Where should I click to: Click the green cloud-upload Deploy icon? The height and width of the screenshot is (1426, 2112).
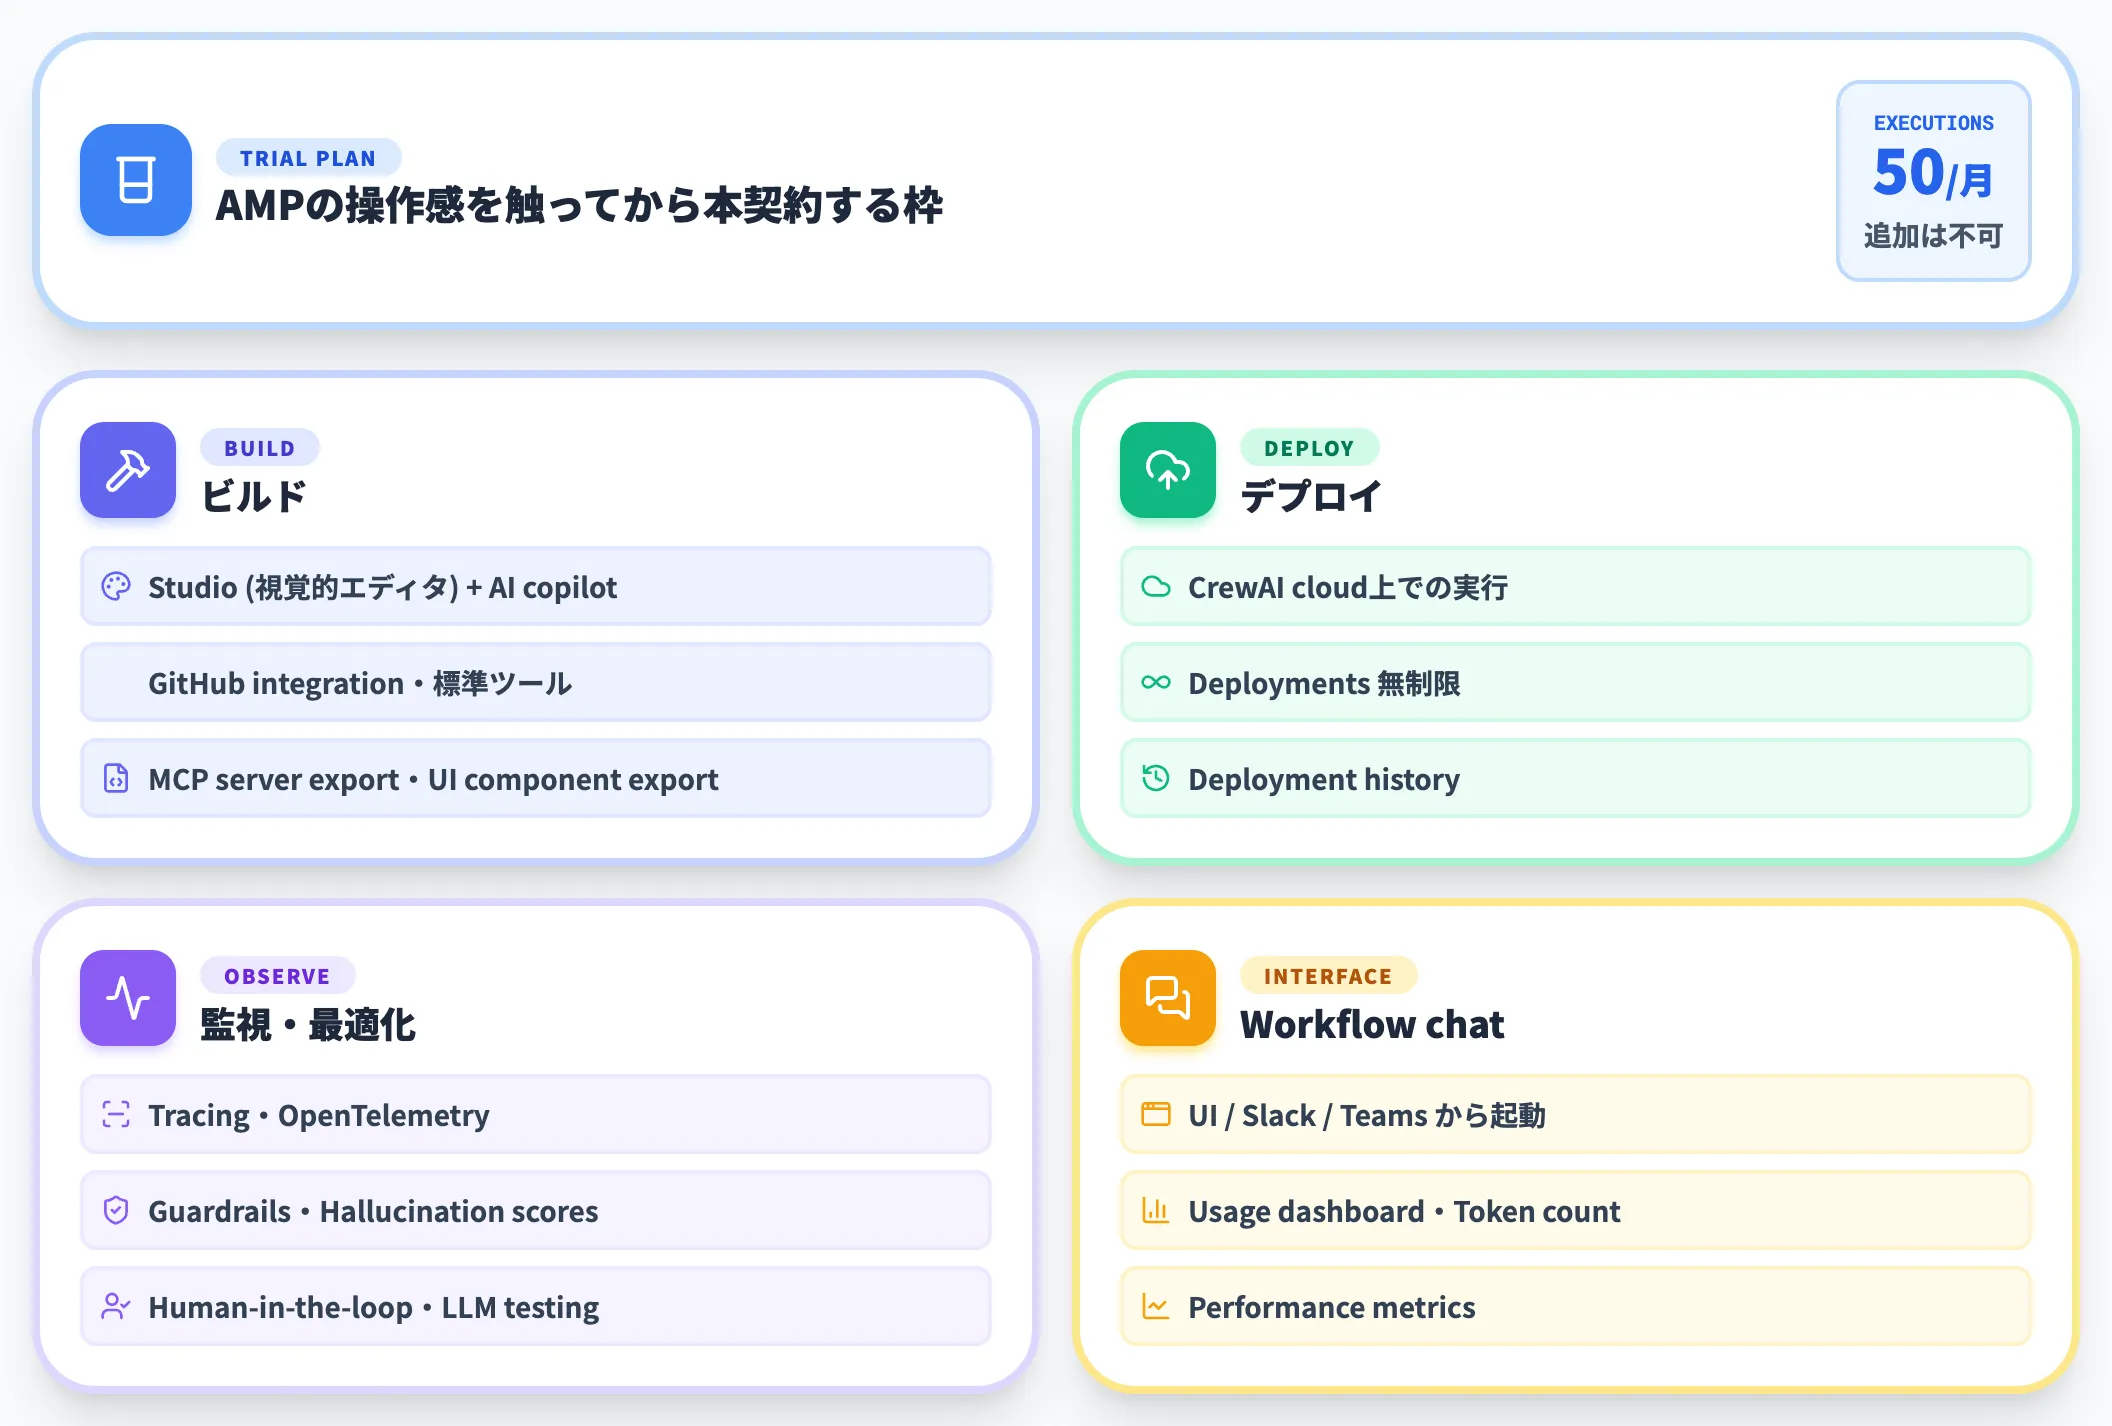tap(1168, 470)
